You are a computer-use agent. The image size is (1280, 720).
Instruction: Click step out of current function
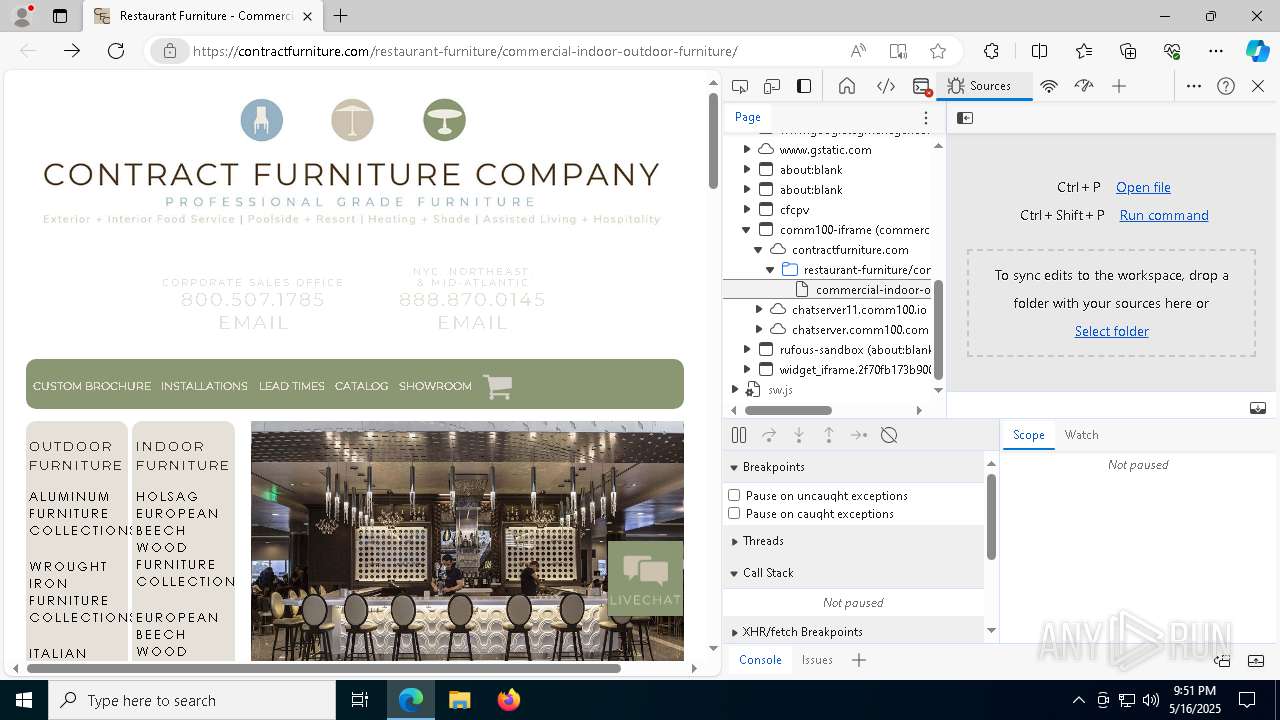pos(829,435)
